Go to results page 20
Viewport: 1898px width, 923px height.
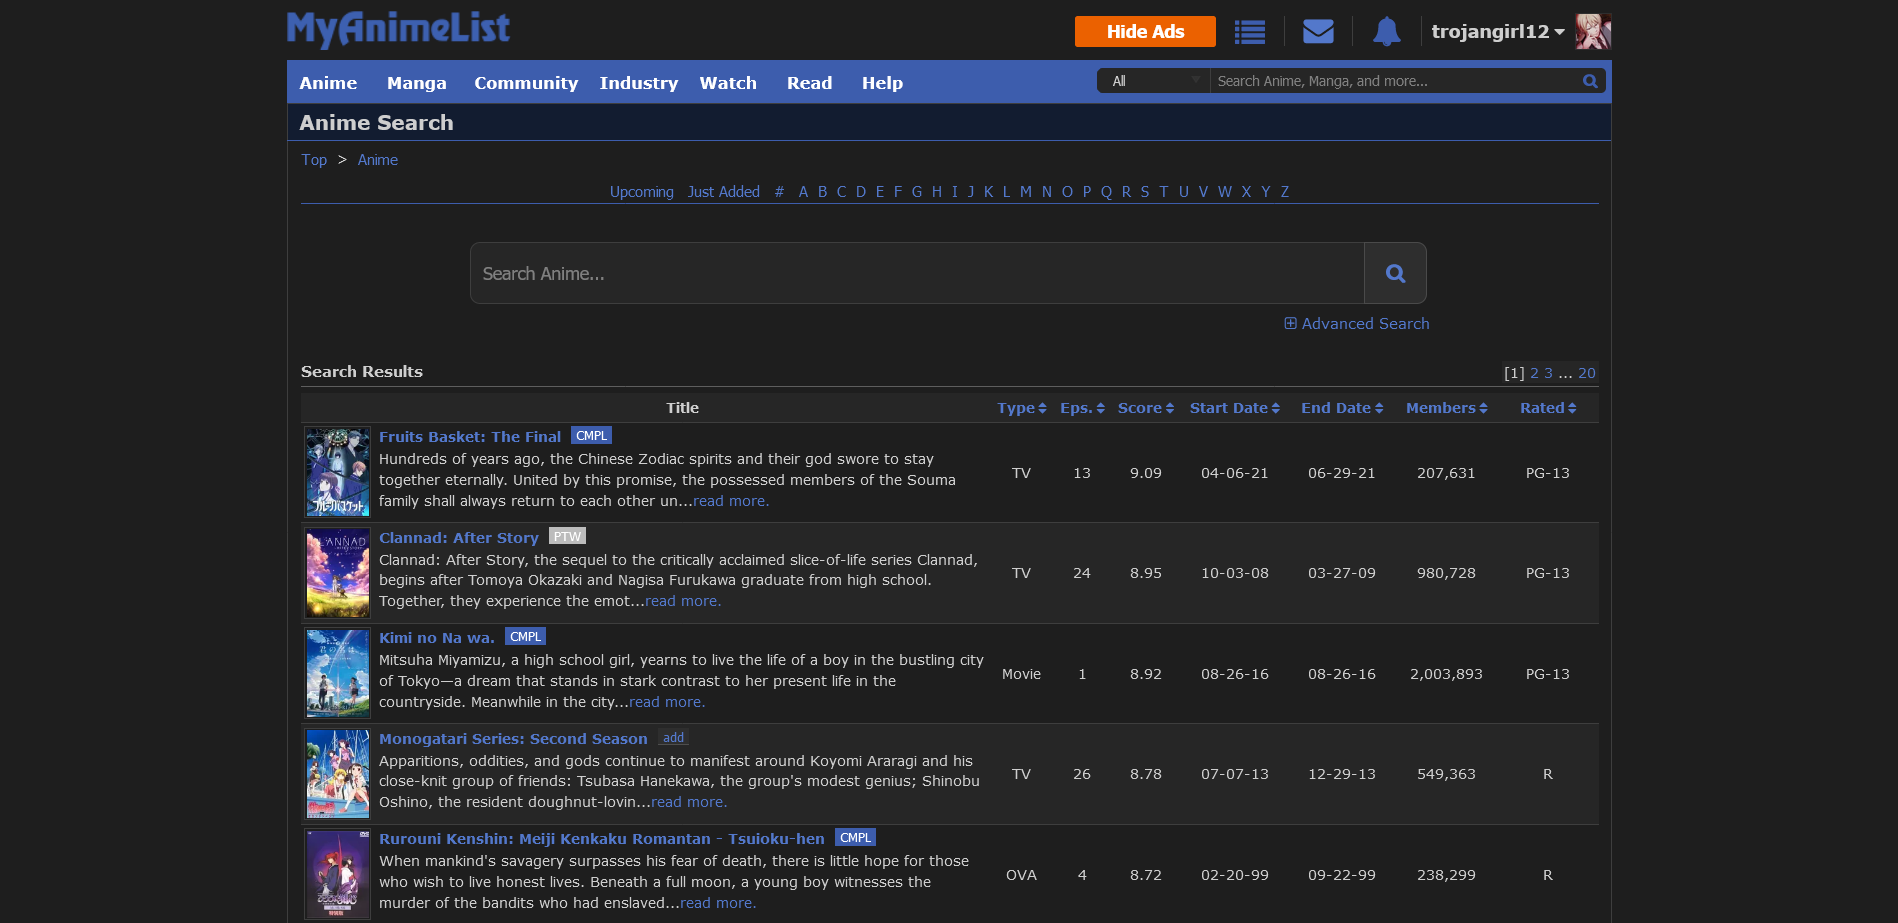tap(1586, 373)
